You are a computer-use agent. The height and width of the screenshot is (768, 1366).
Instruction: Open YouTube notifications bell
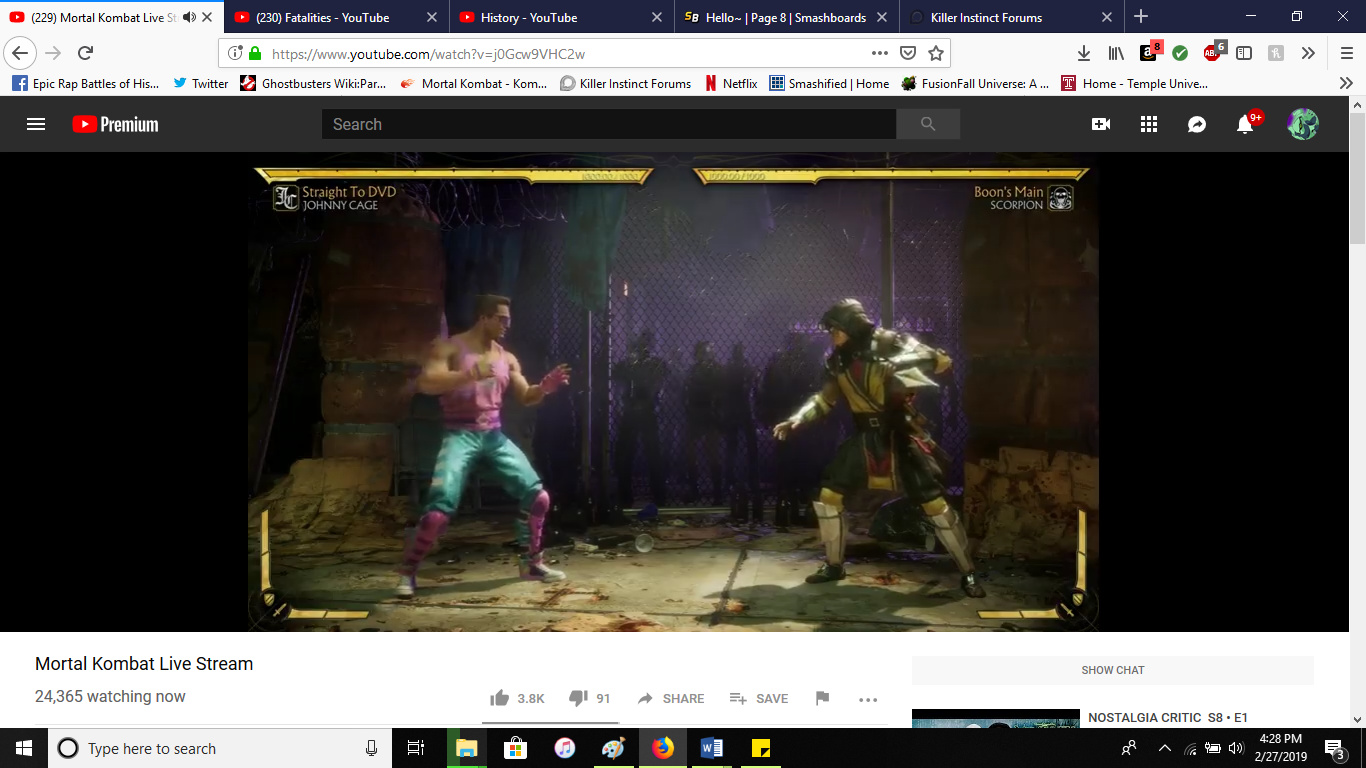click(1245, 124)
